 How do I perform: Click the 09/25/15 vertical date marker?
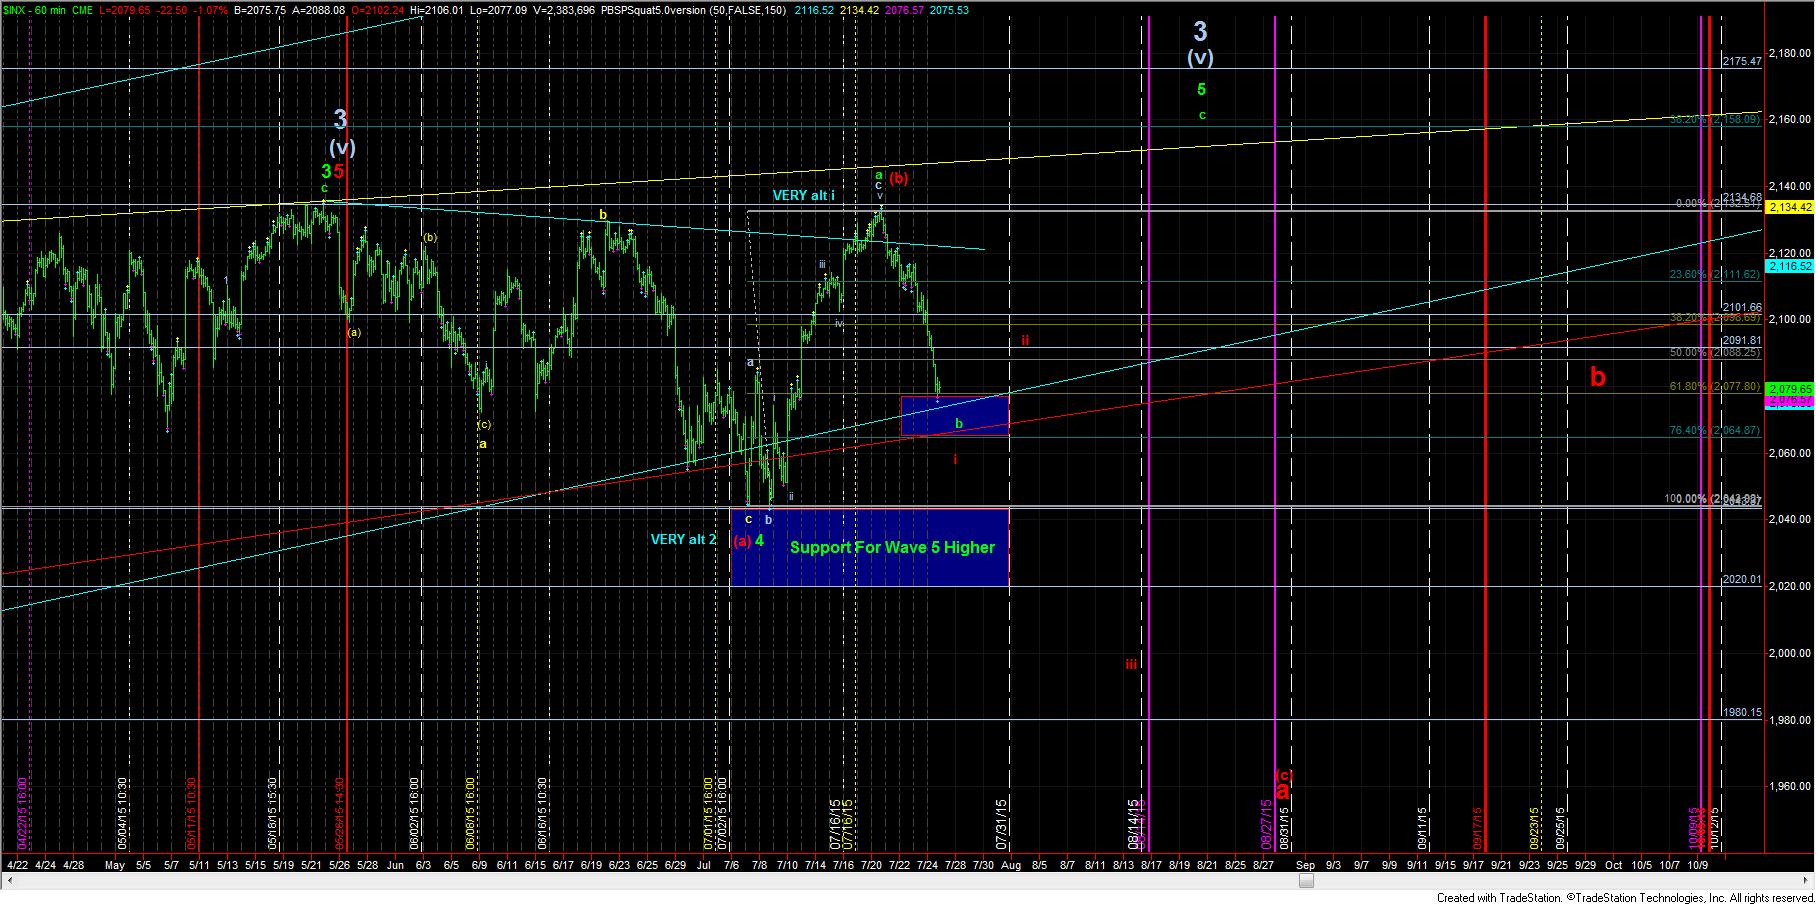click(1560, 830)
